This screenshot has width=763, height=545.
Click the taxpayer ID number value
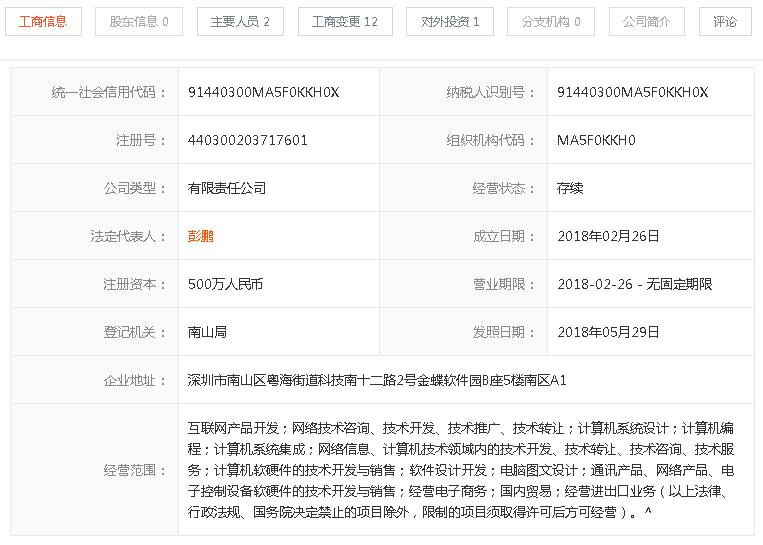pos(632,92)
